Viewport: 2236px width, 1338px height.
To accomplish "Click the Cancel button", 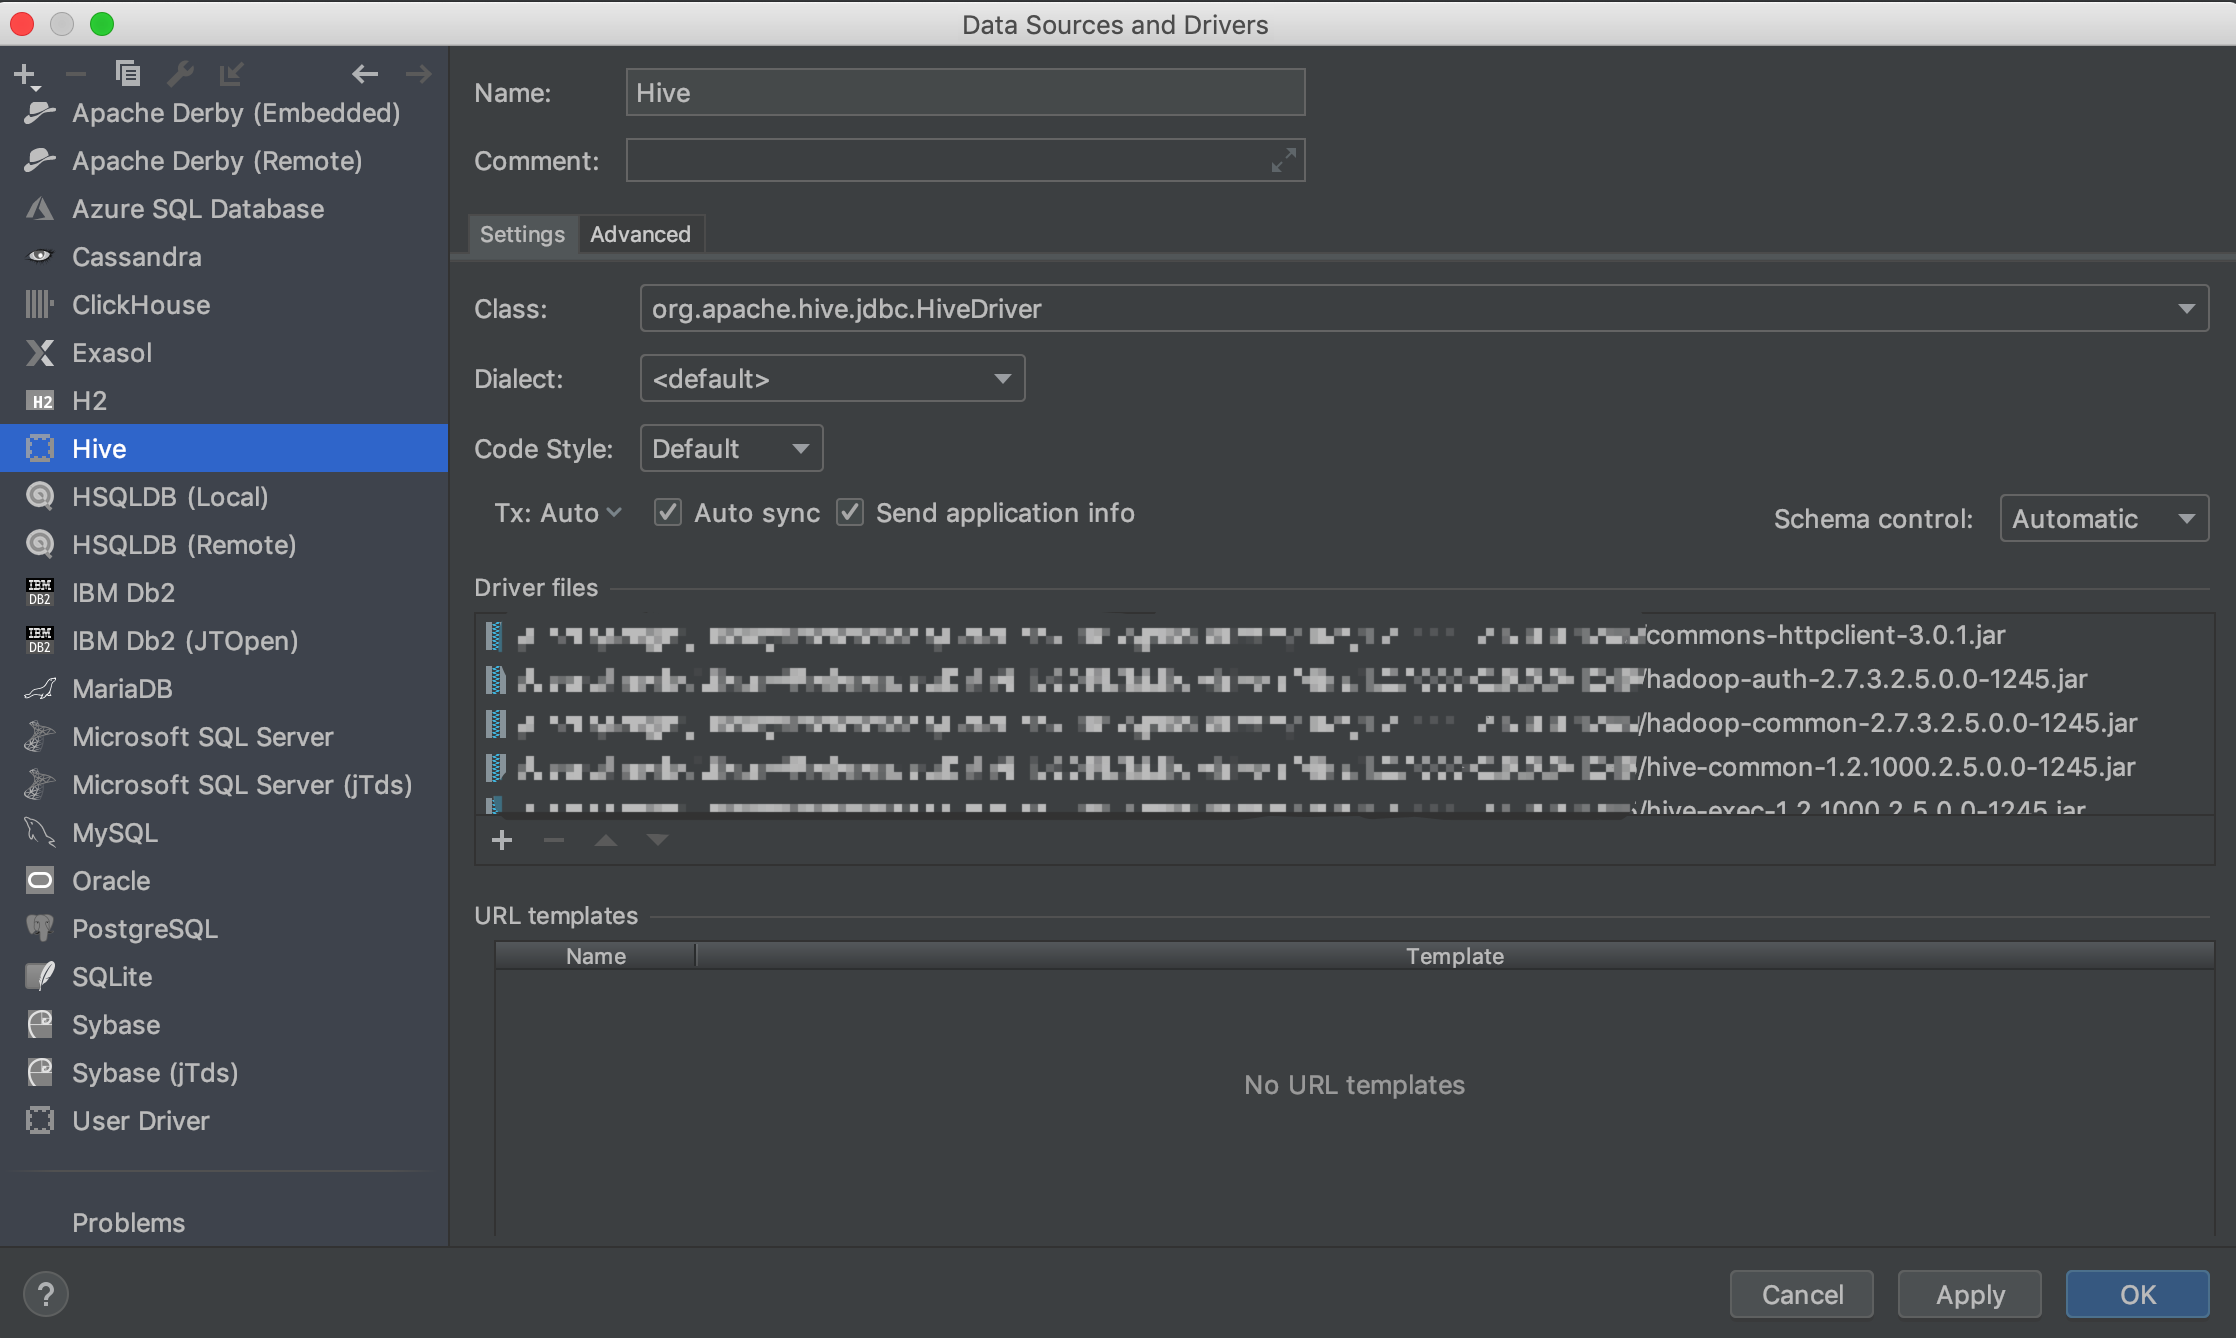I will (1802, 1295).
